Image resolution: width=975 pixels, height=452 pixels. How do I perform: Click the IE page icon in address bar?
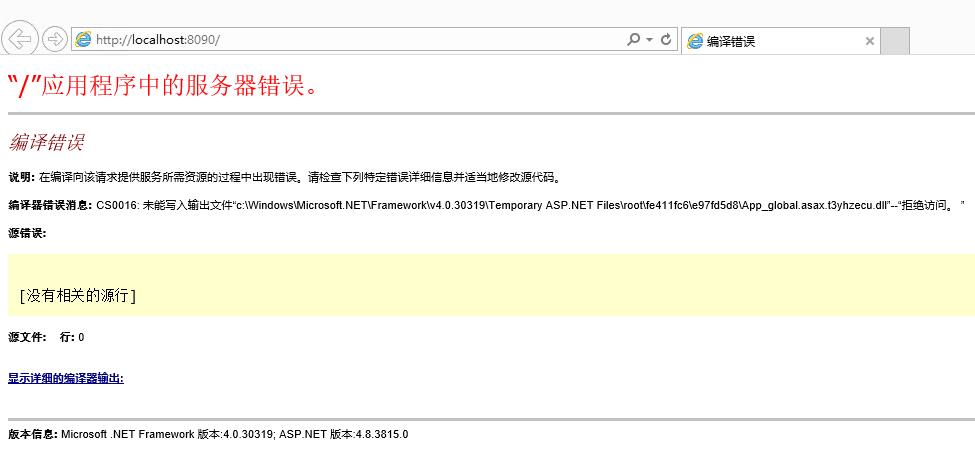pos(83,40)
